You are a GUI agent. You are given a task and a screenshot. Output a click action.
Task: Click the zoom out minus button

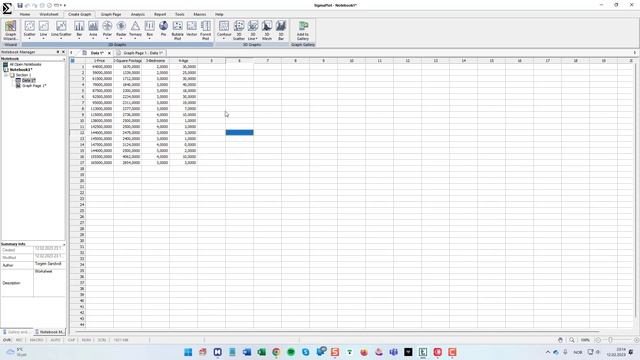pyautogui.click(x=598, y=340)
